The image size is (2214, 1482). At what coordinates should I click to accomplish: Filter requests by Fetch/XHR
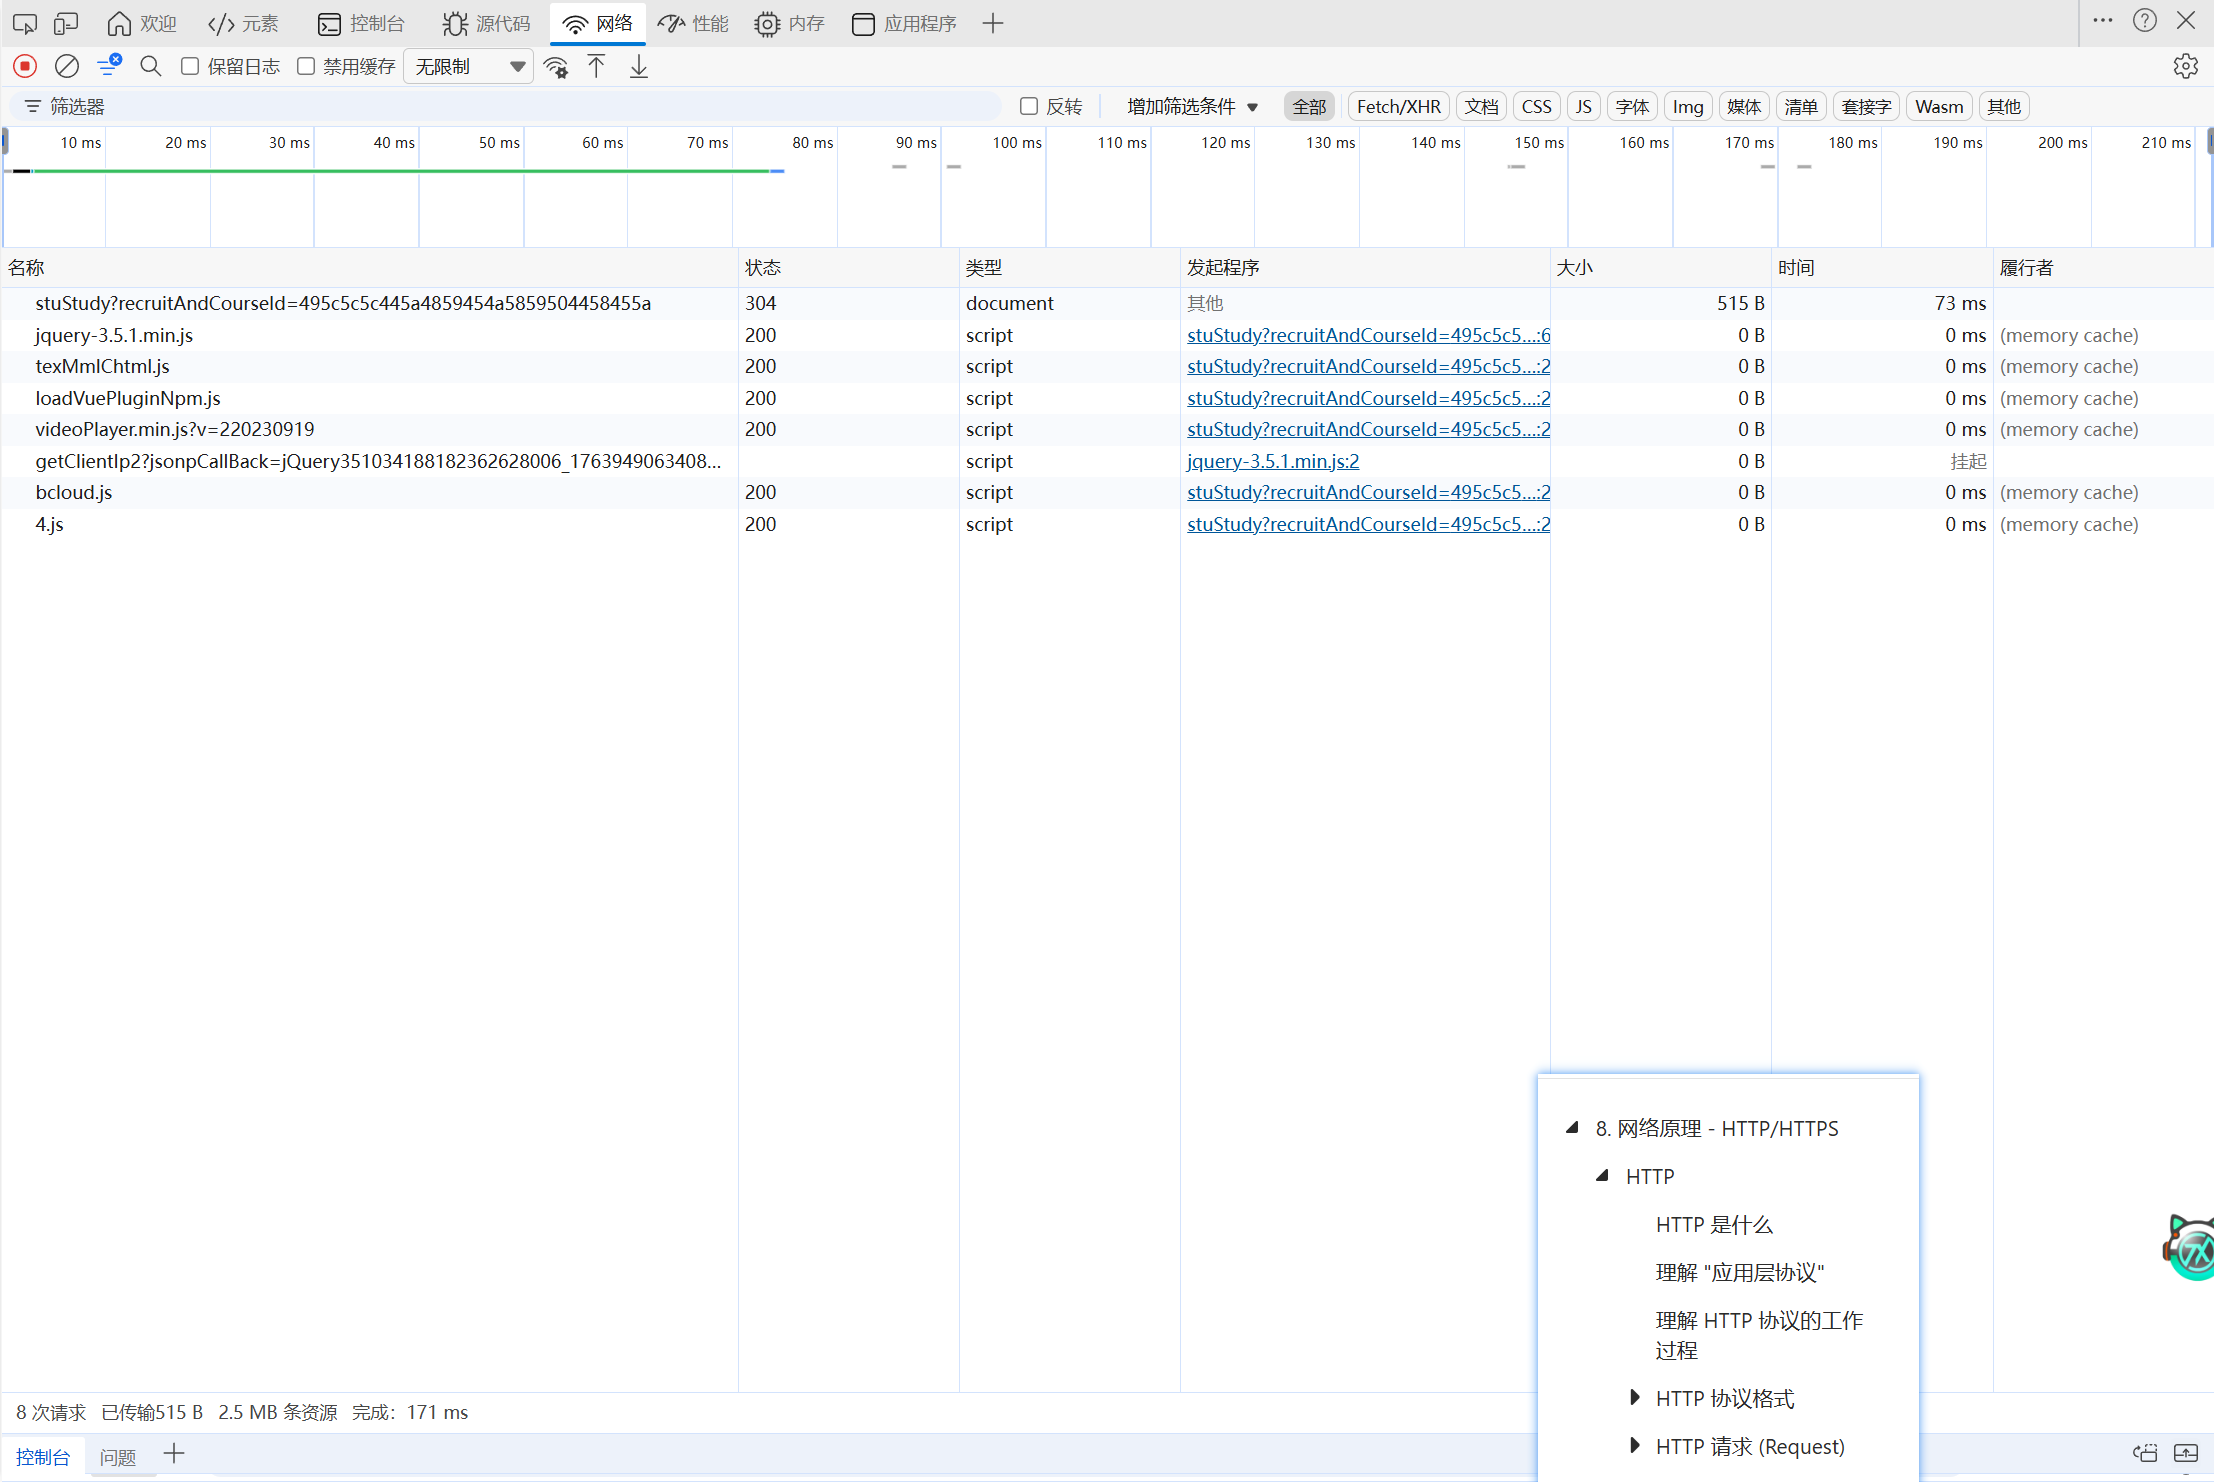coord(1398,106)
